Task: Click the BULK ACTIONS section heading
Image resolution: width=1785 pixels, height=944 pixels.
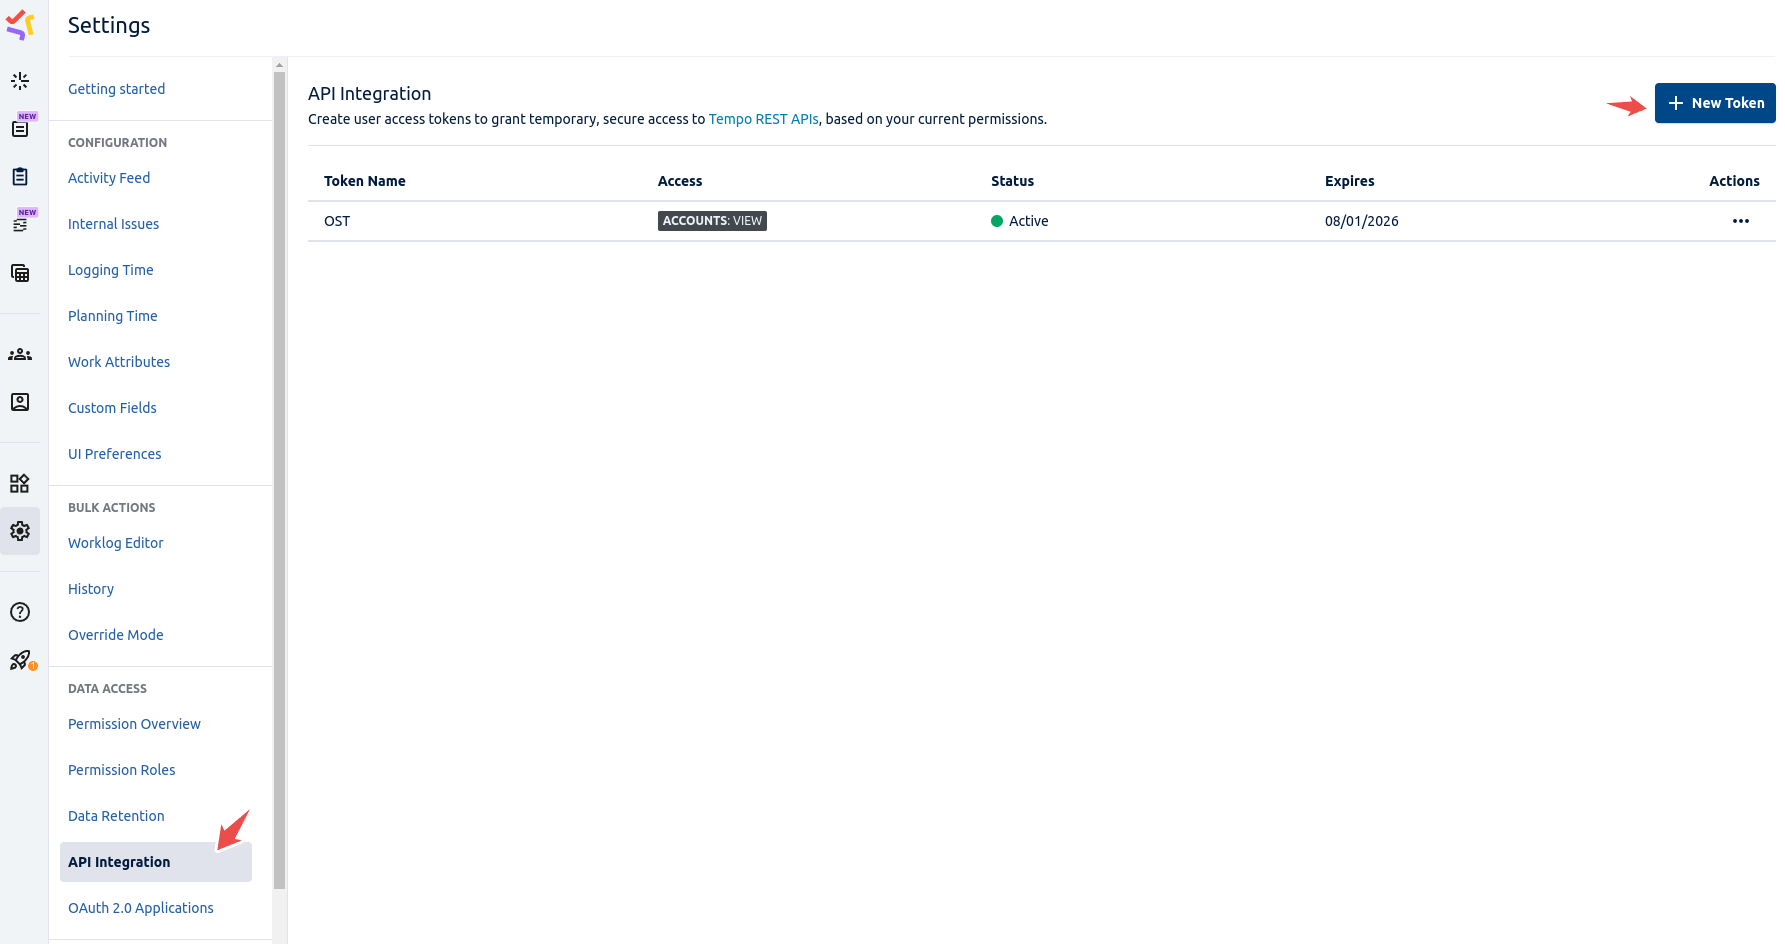Action: [111, 508]
